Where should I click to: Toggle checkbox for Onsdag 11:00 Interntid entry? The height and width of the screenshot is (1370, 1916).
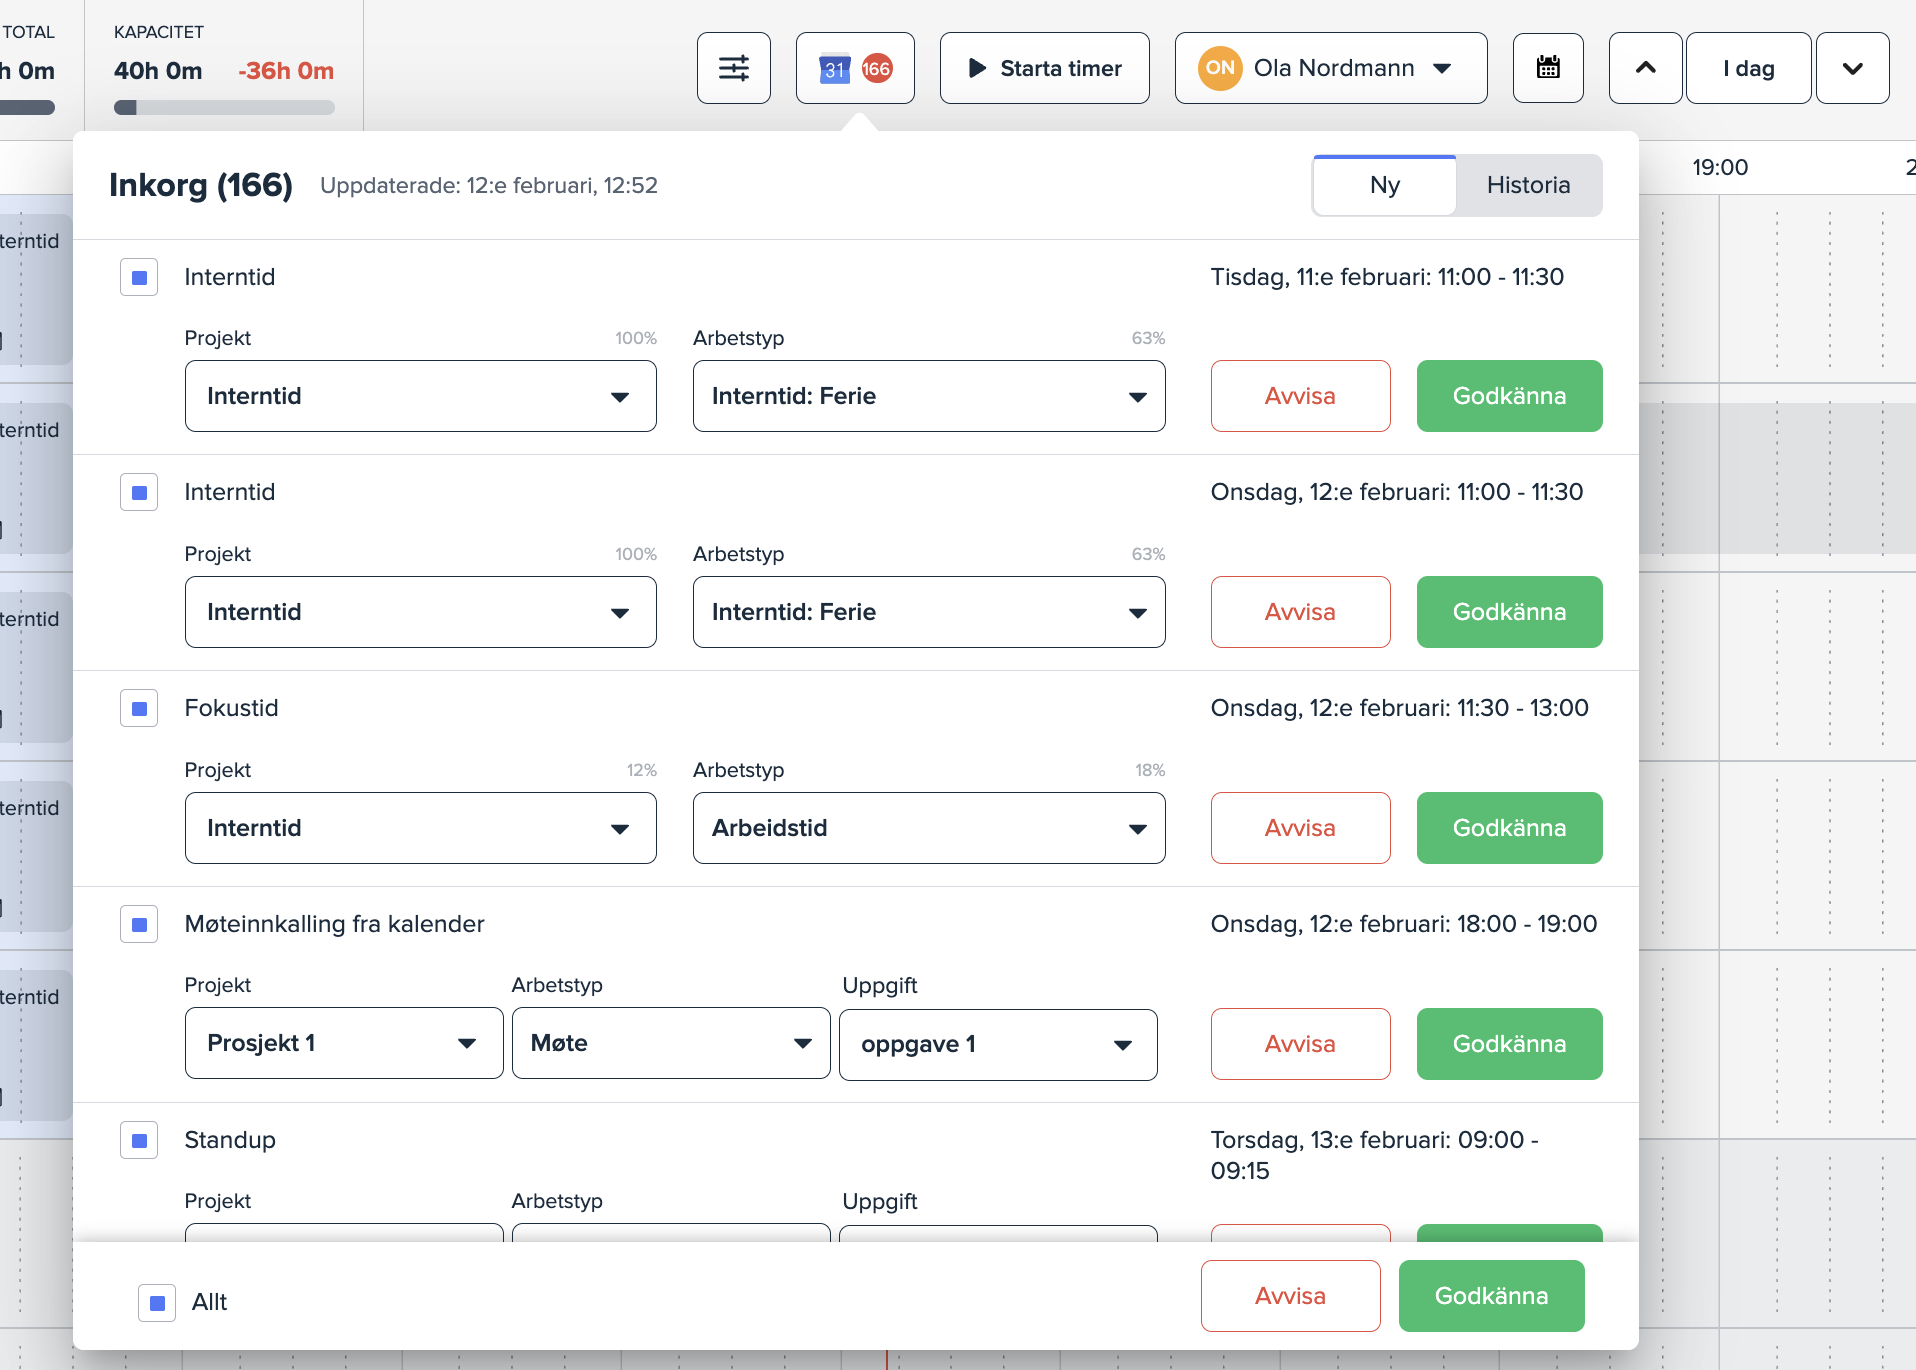point(139,492)
